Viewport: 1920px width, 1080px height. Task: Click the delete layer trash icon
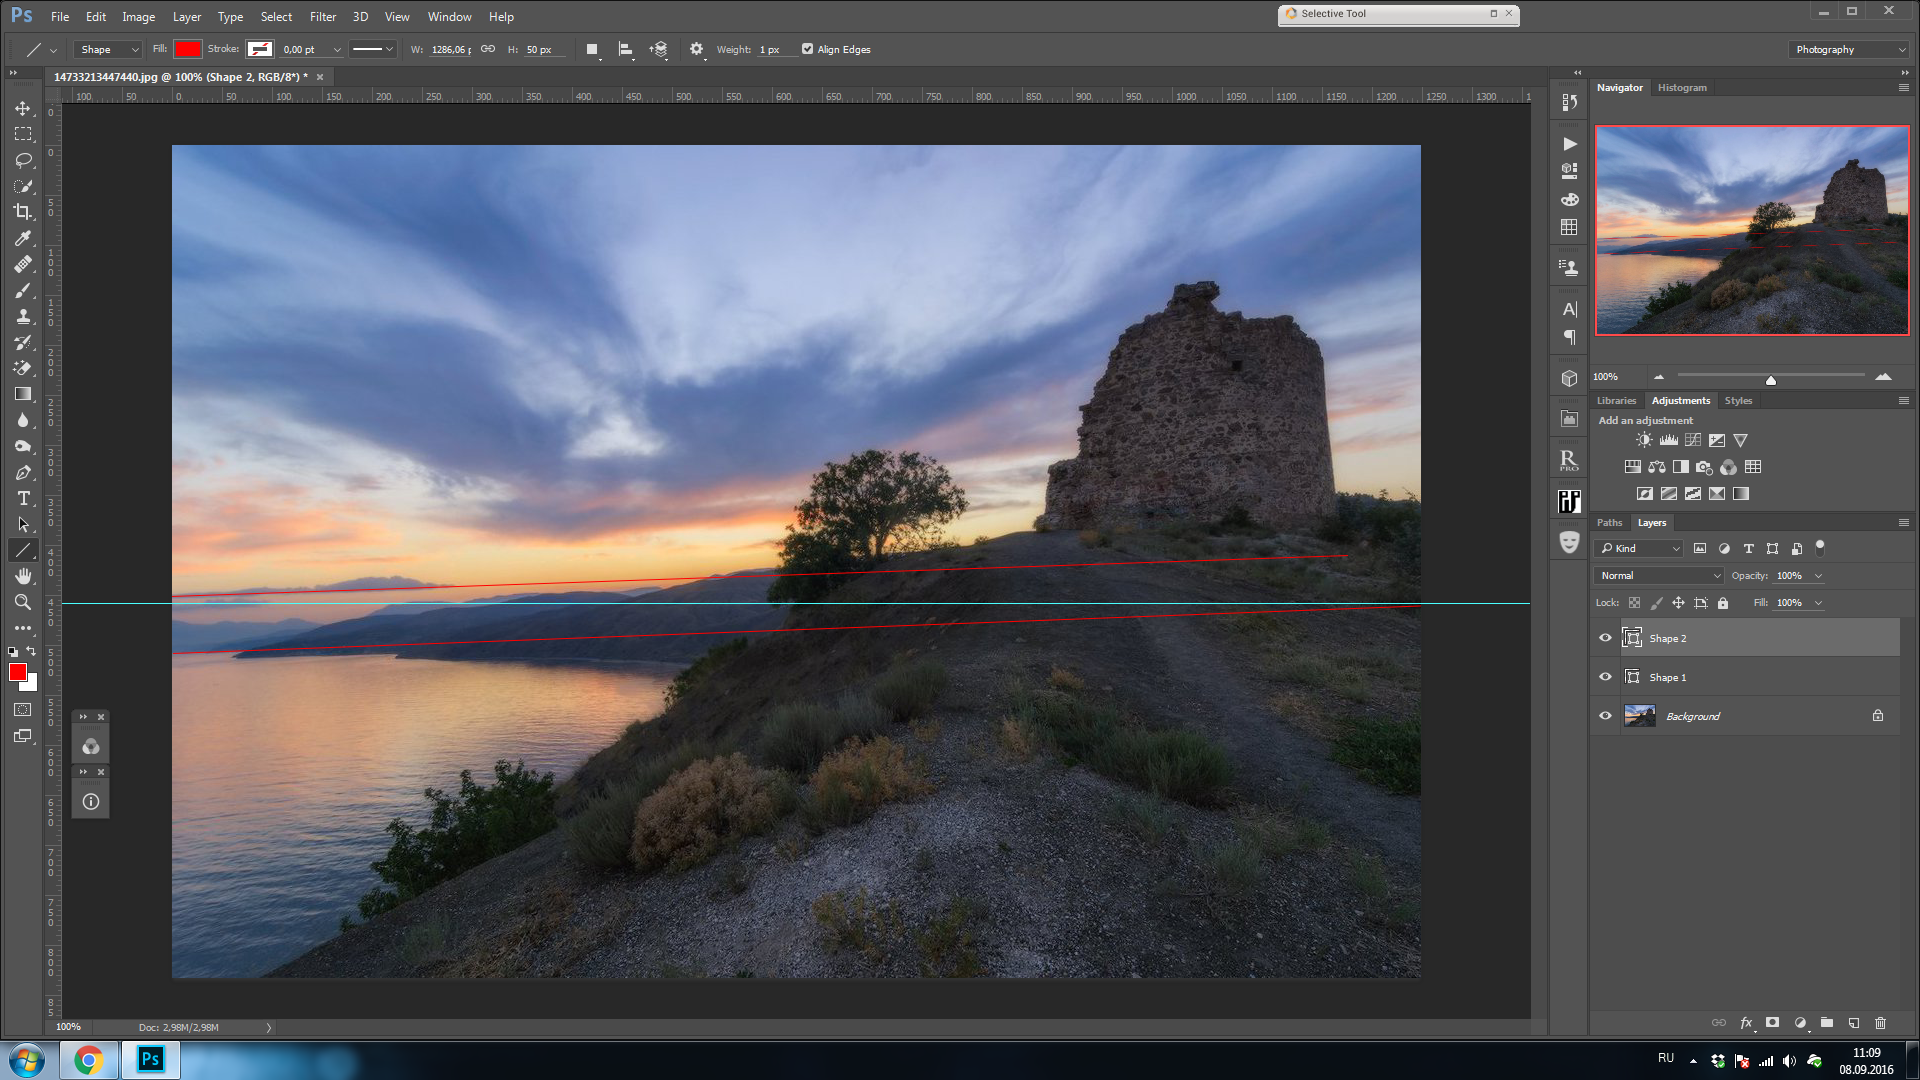1880,1023
